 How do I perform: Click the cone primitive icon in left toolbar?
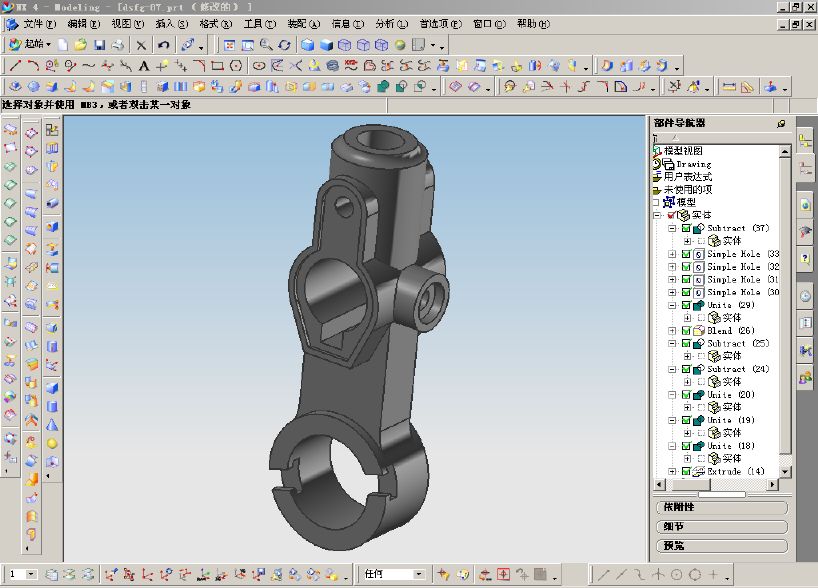click(x=52, y=425)
